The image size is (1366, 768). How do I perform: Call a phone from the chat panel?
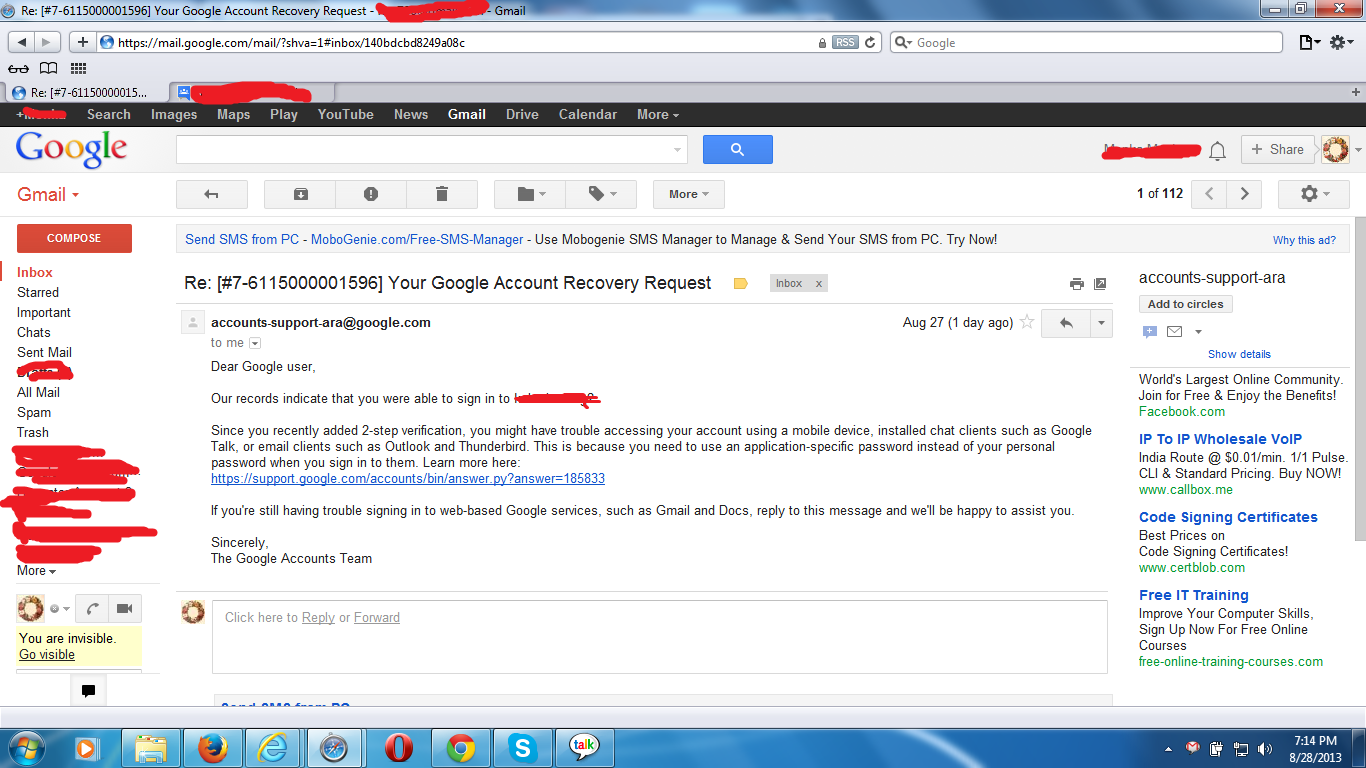click(92, 608)
